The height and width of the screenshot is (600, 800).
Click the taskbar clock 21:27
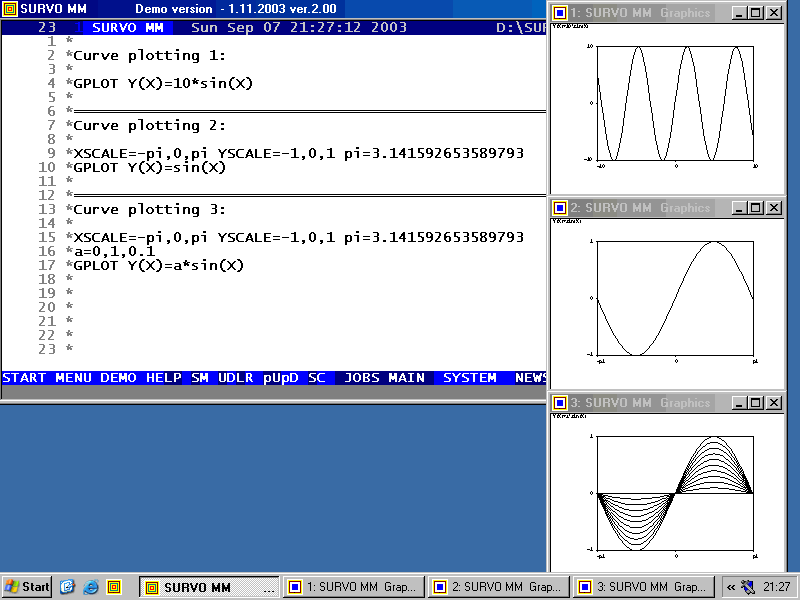[x=777, y=587]
